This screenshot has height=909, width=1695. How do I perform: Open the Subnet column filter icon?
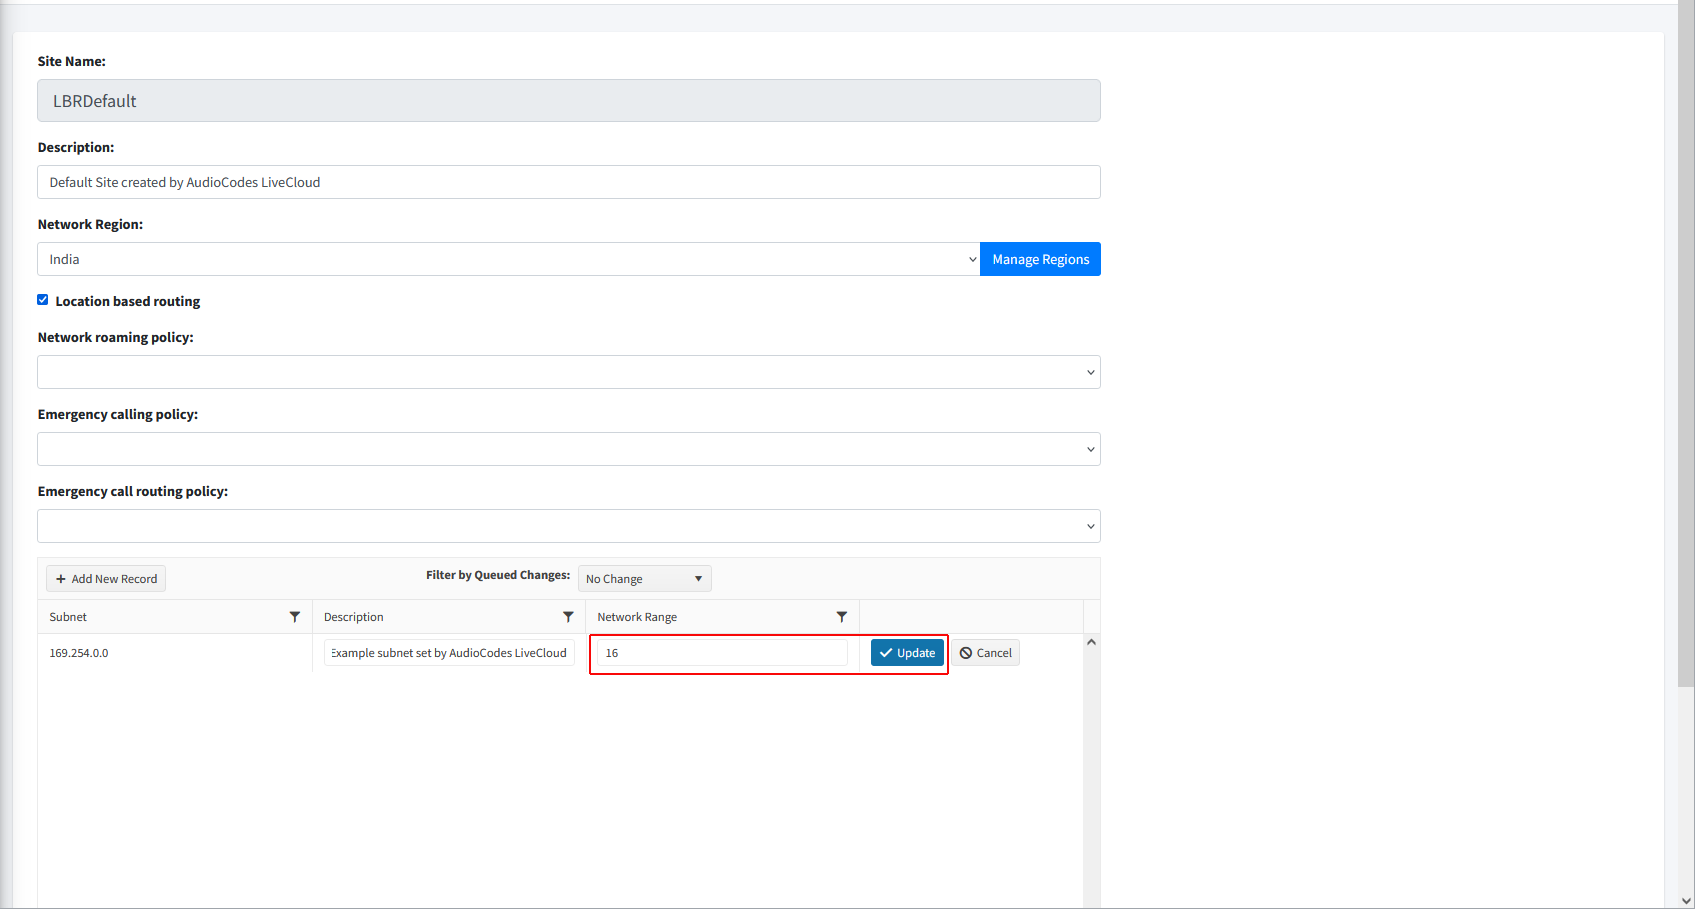coord(294,617)
